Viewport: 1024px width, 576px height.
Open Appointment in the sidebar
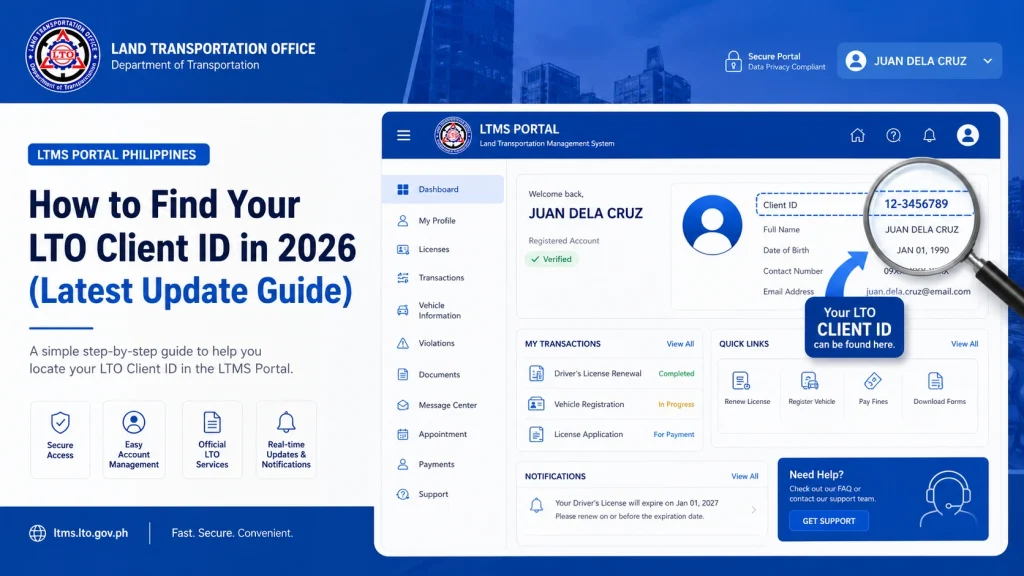click(x=443, y=434)
